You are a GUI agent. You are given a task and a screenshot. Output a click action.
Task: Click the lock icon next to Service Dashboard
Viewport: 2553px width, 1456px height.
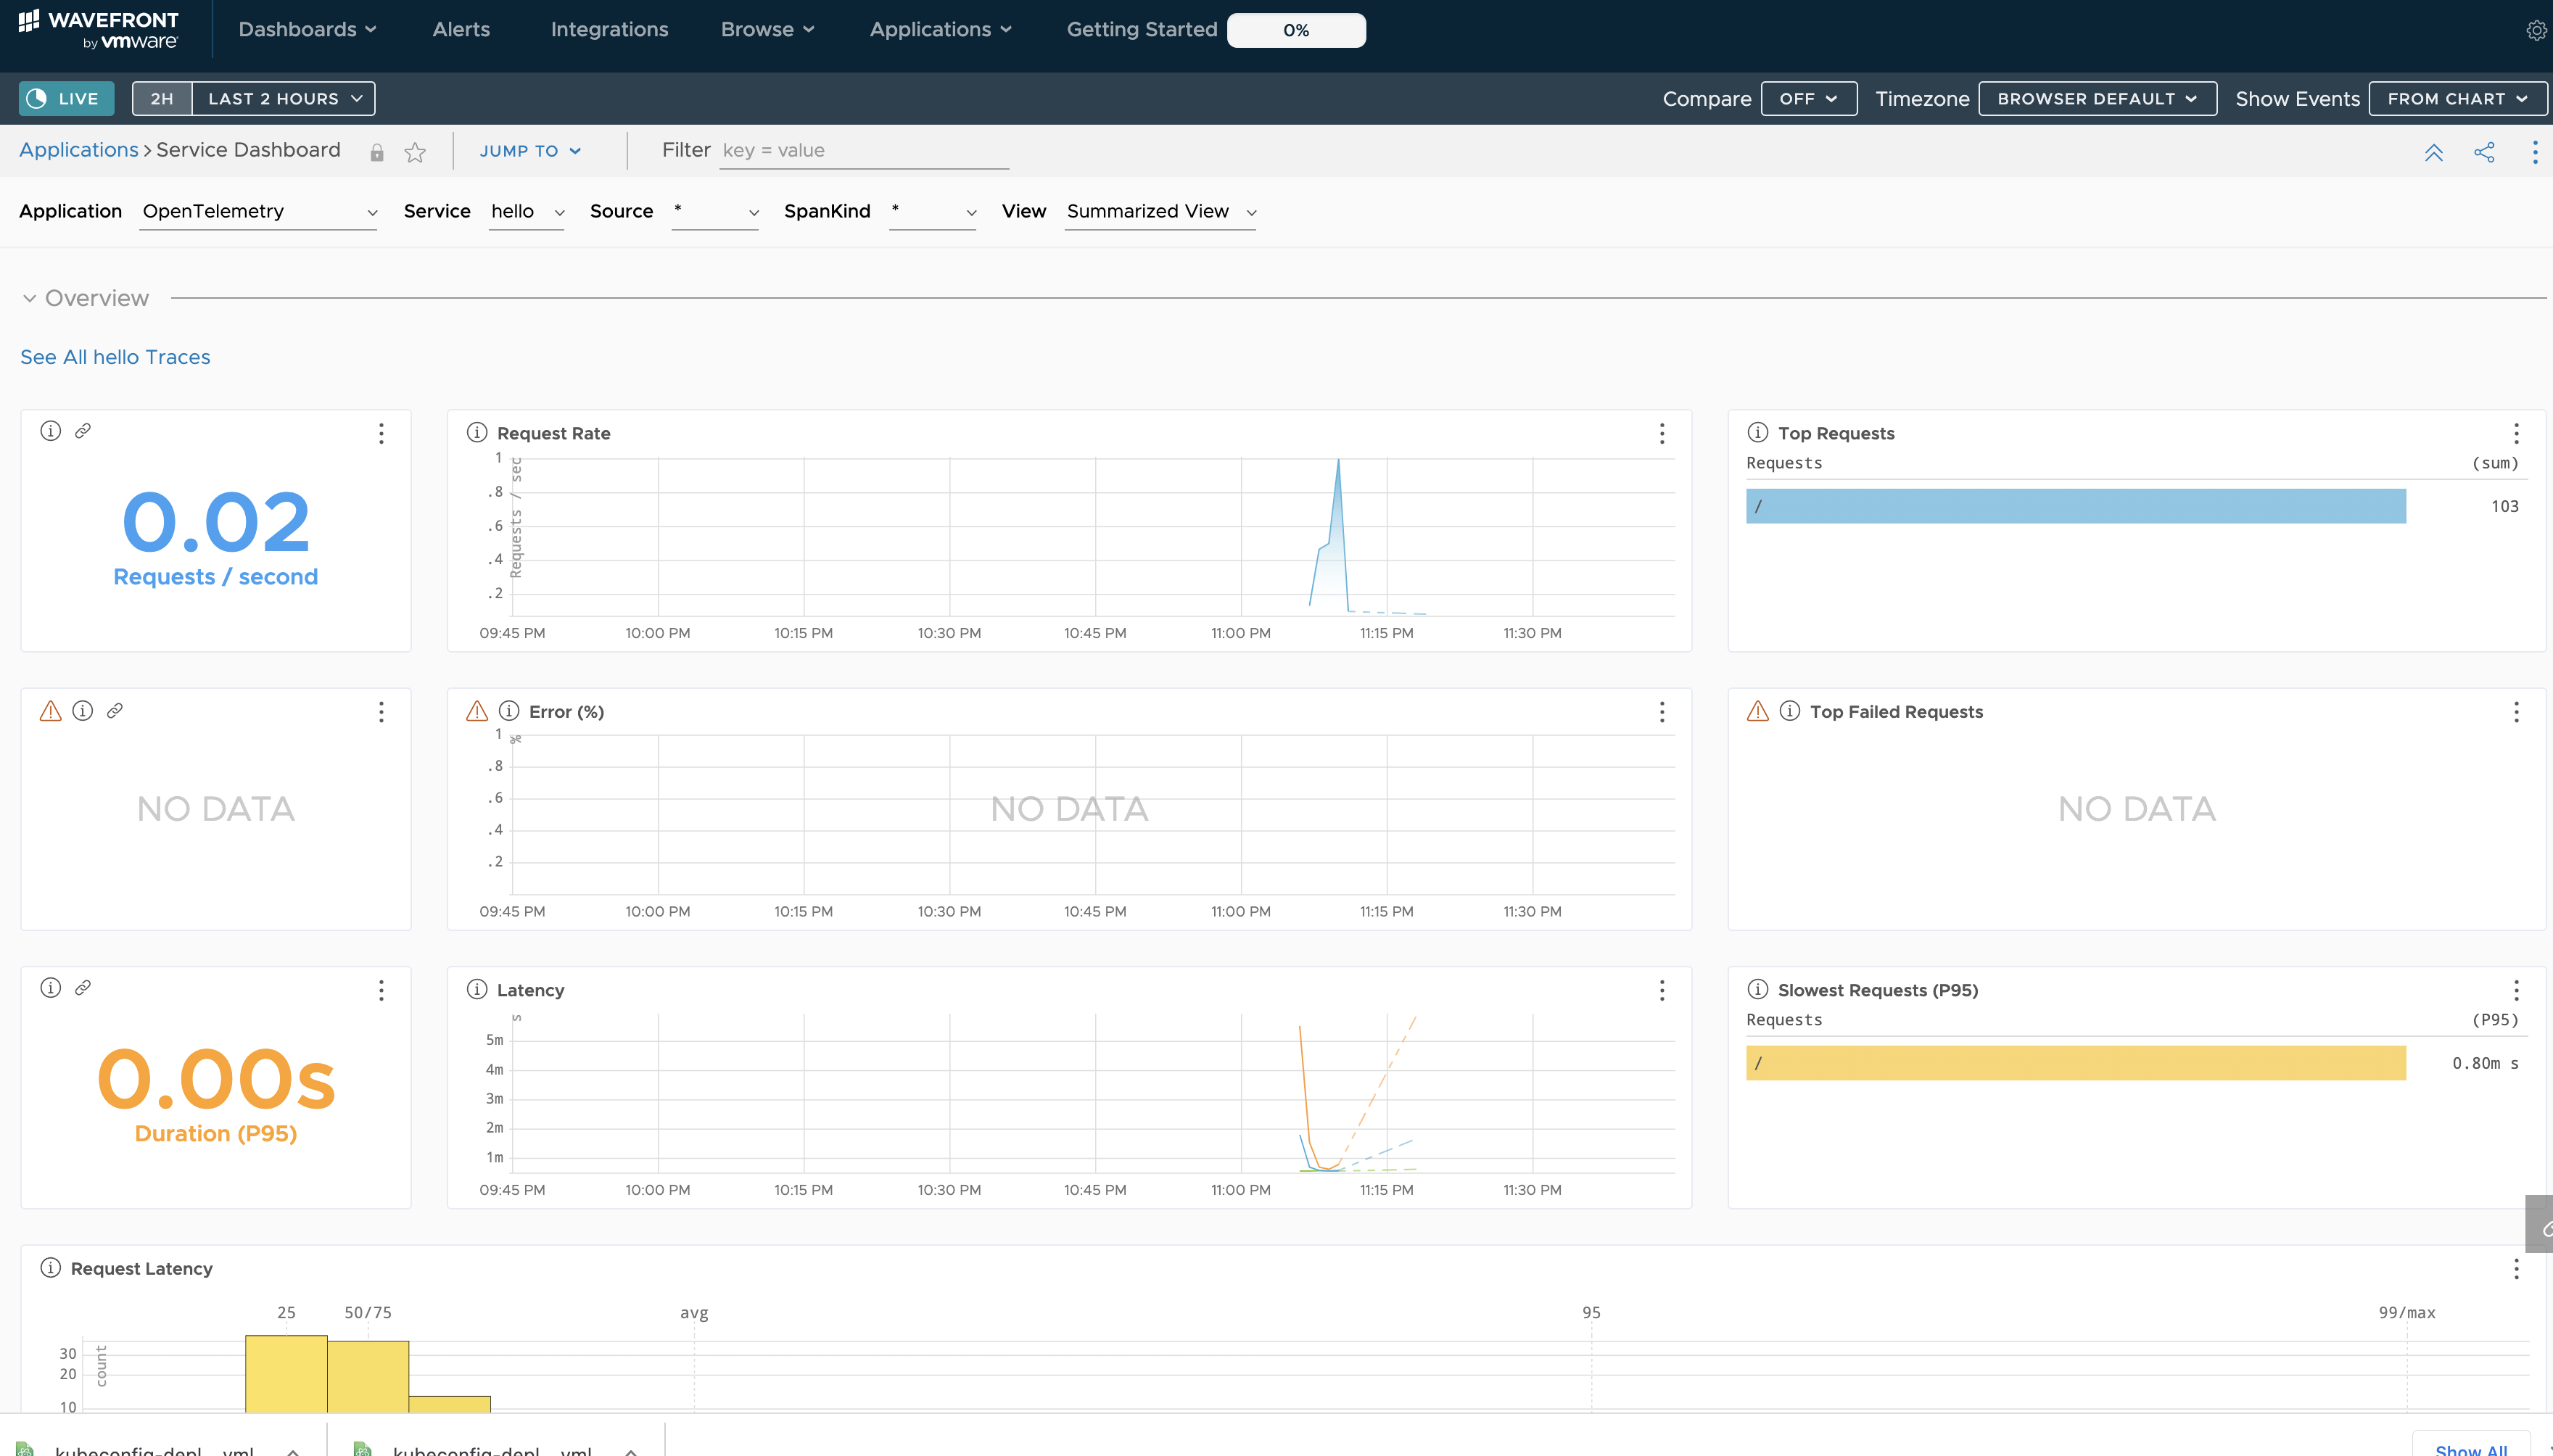(377, 152)
